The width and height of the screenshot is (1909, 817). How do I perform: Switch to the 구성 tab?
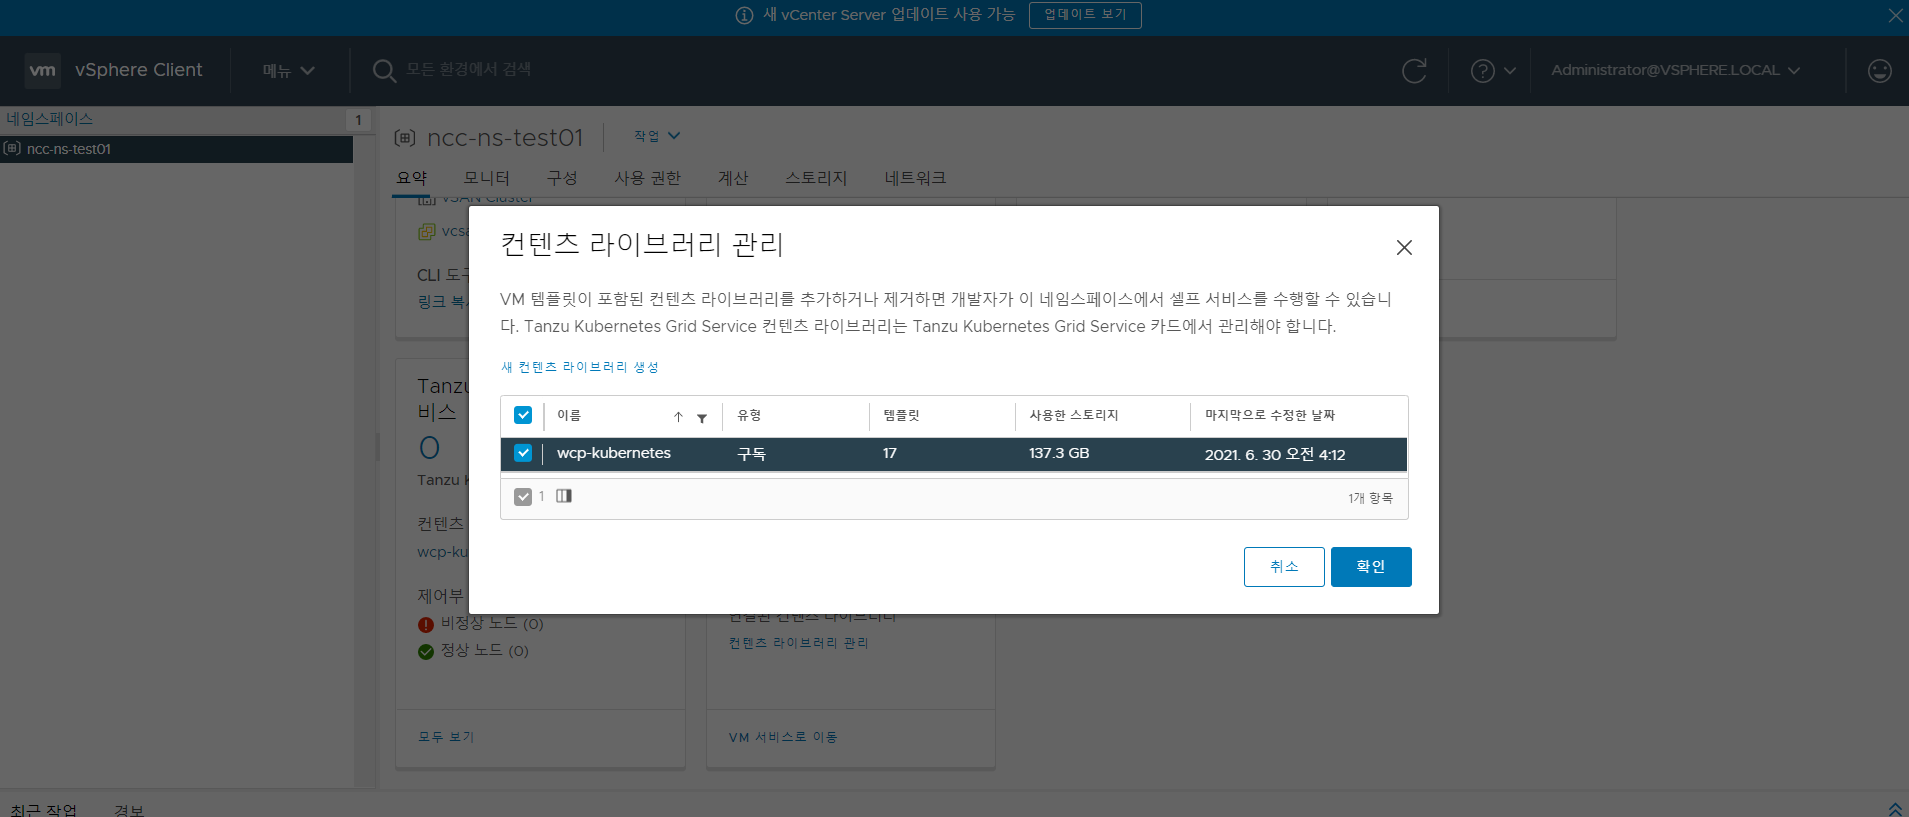pyautogui.click(x=562, y=178)
